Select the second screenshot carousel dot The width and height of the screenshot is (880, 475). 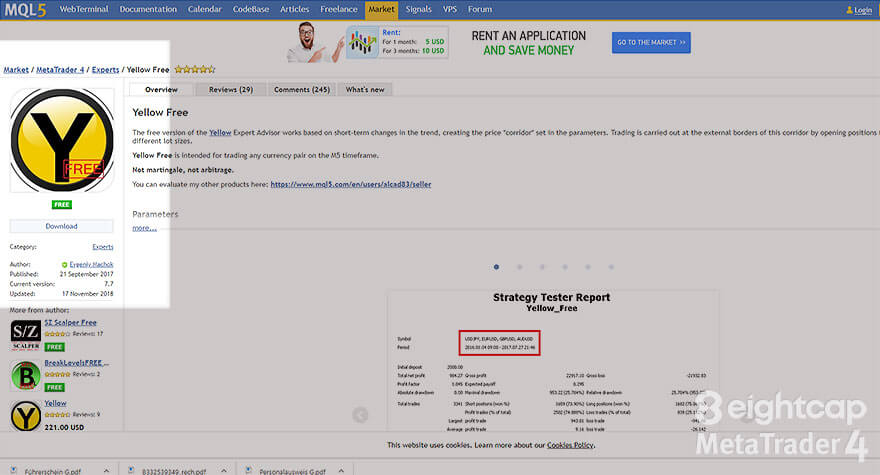click(520, 267)
